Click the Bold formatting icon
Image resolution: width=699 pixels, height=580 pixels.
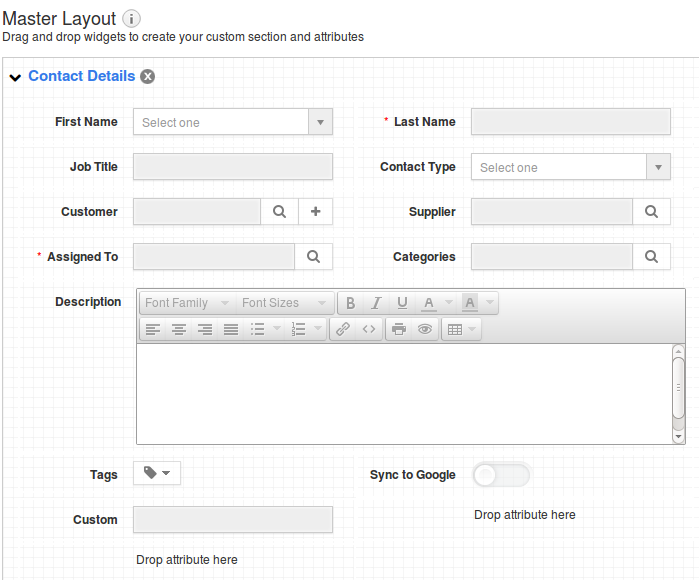[350, 303]
